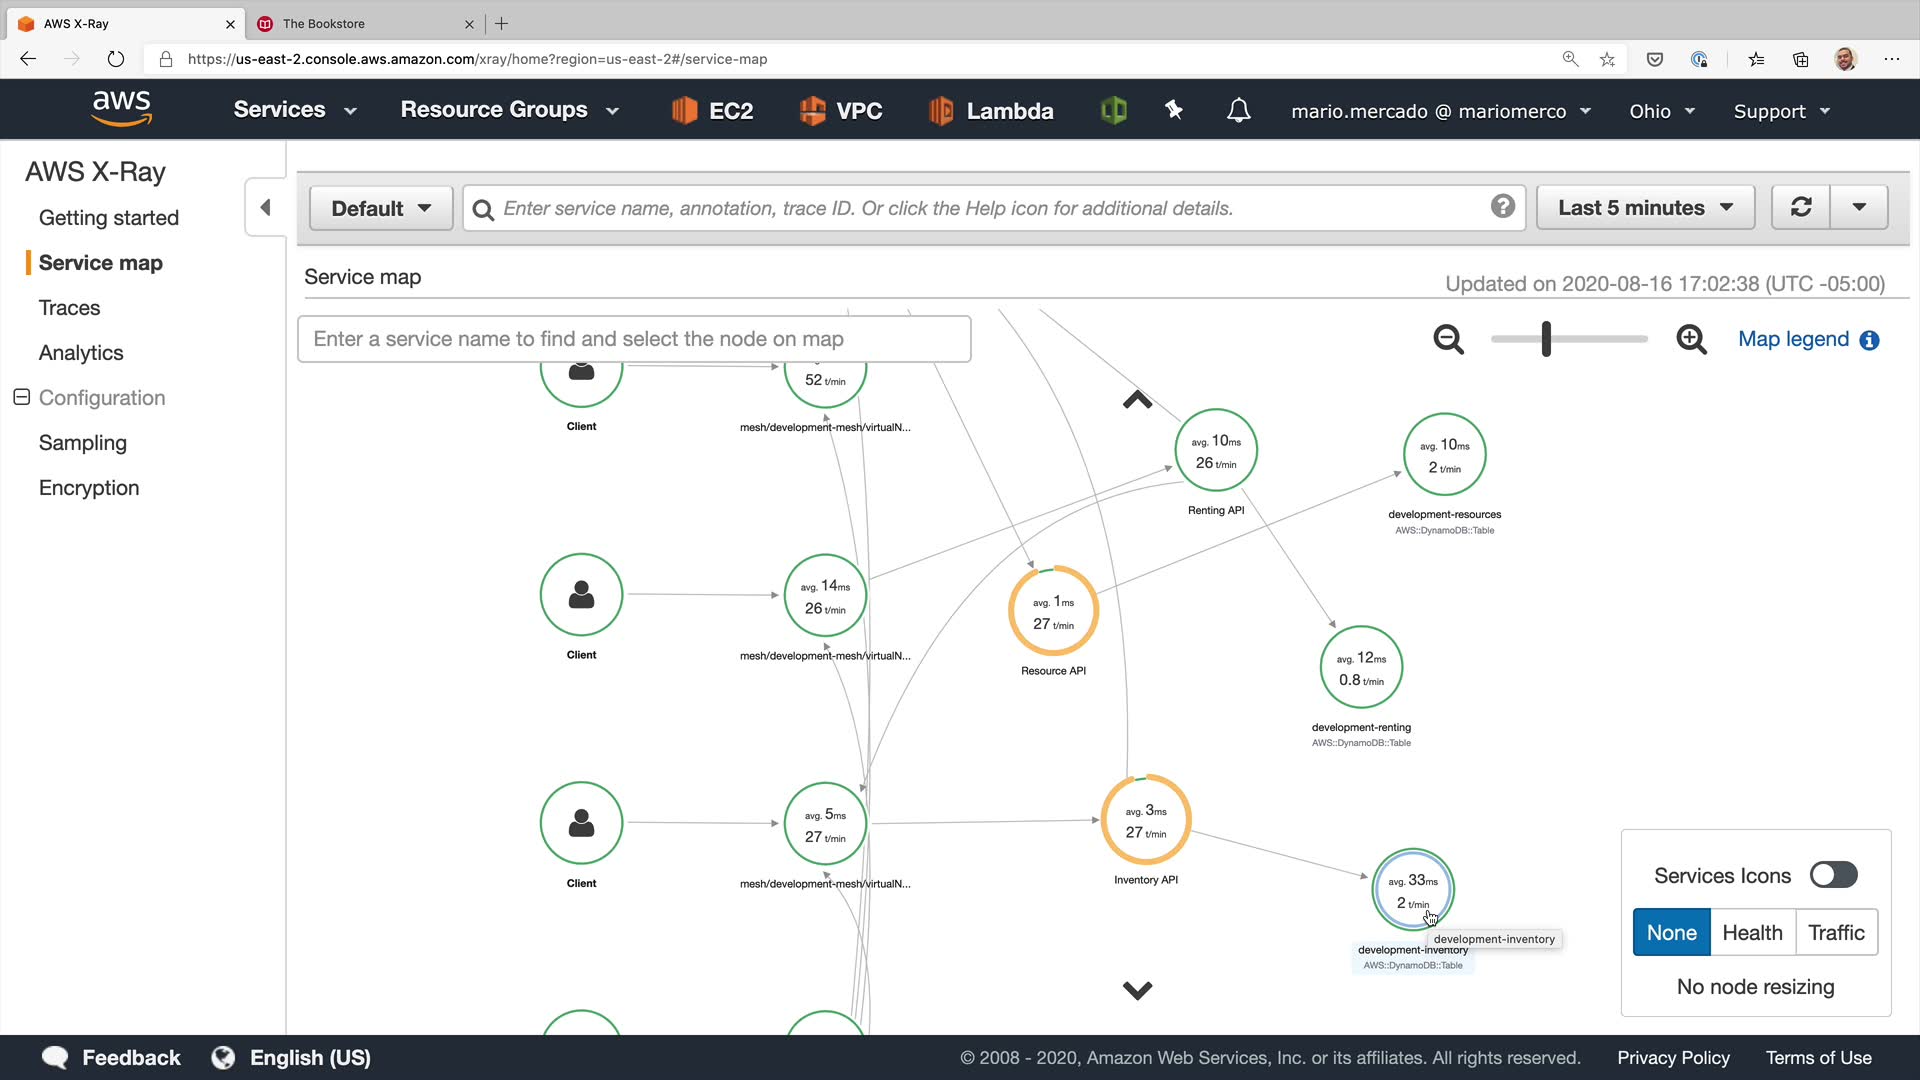Select the Health display option
Image resolution: width=1920 pixels, height=1080 pixels.
click(1752, 932)
